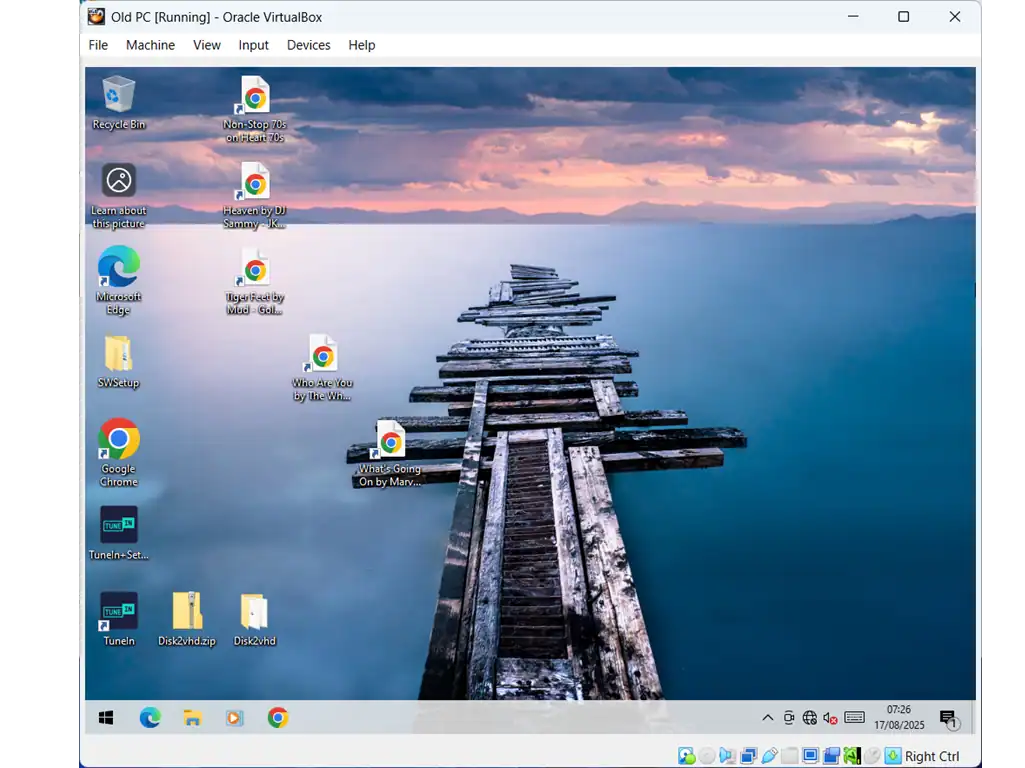Viewport: 1025px width, 768px height.
Task: Click the USB devices status icon
Action: point(769,756)
